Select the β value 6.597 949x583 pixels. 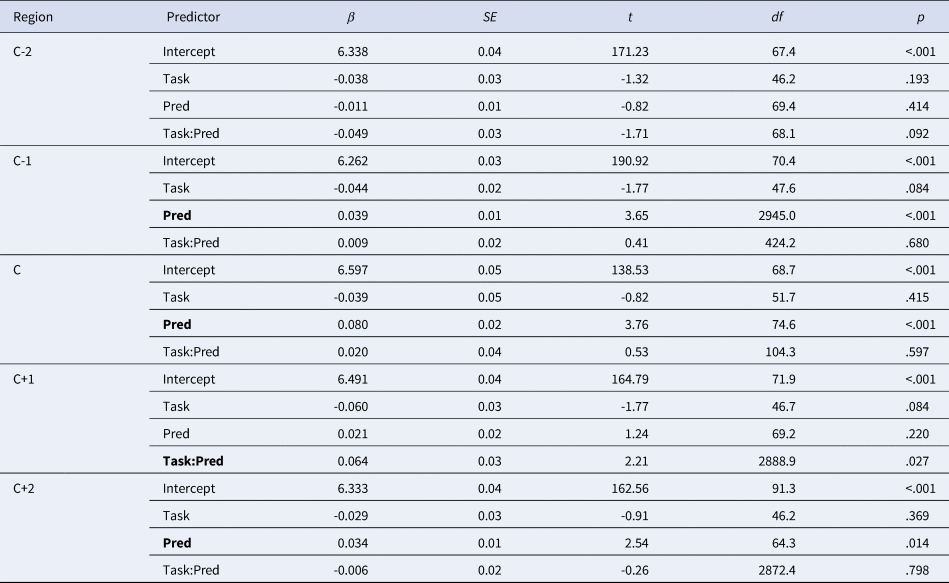click(x=349, y=270)
